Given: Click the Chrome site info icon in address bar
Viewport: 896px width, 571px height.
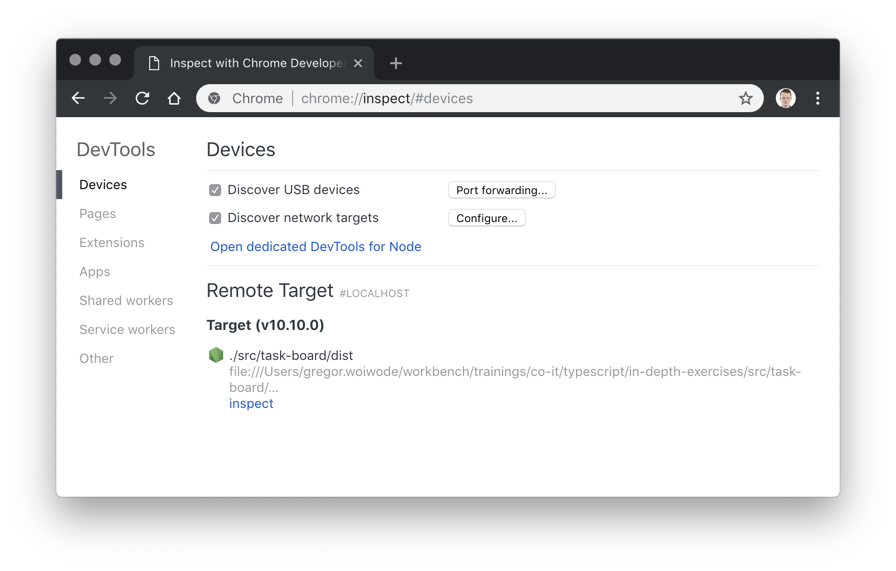Looking at the screenshot, I should click(x=214, y=98).
